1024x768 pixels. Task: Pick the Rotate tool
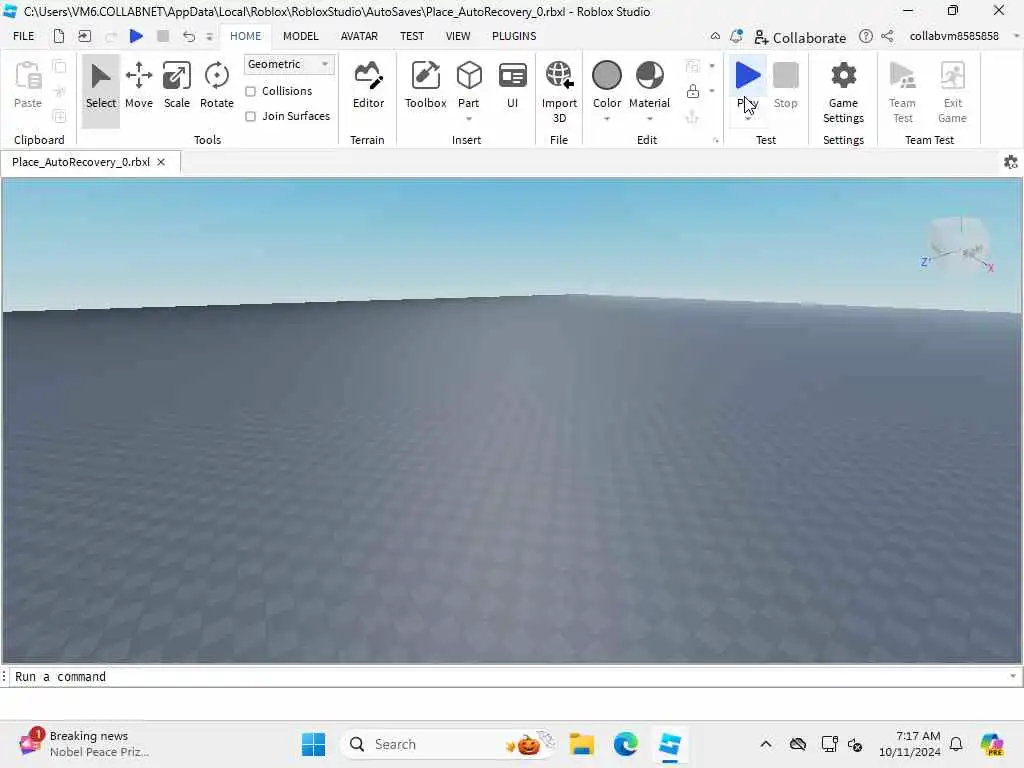[216, 86]
